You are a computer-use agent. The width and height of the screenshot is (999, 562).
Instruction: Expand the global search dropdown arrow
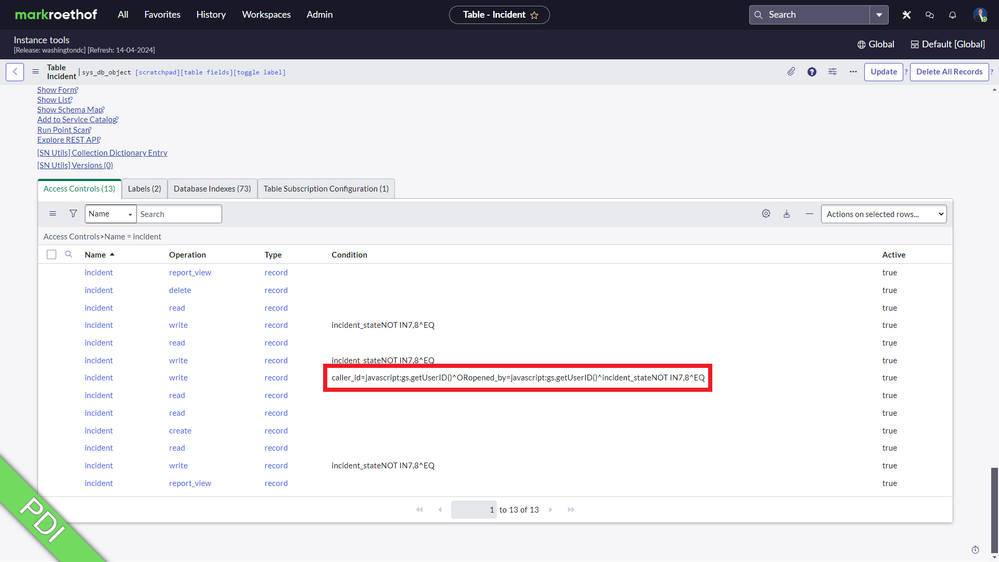pos(879,15)
